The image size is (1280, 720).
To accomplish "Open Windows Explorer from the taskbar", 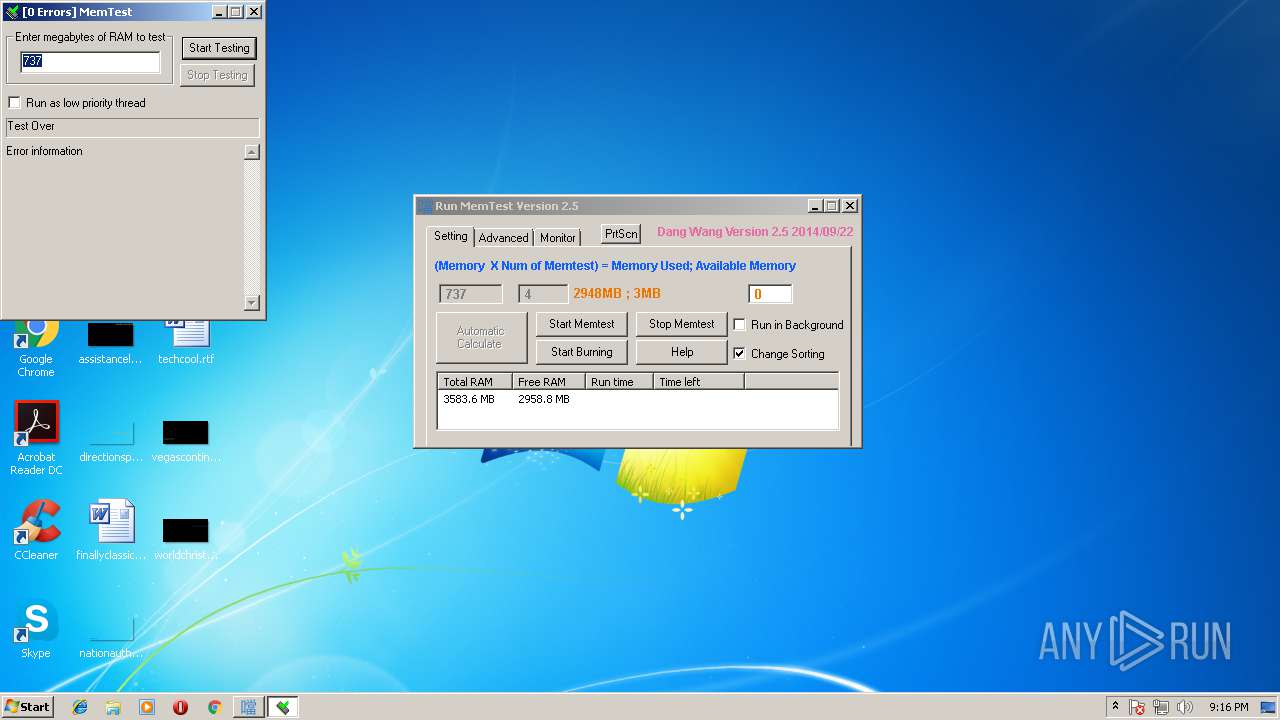I will pyautogui.click(x=113, y=707).
